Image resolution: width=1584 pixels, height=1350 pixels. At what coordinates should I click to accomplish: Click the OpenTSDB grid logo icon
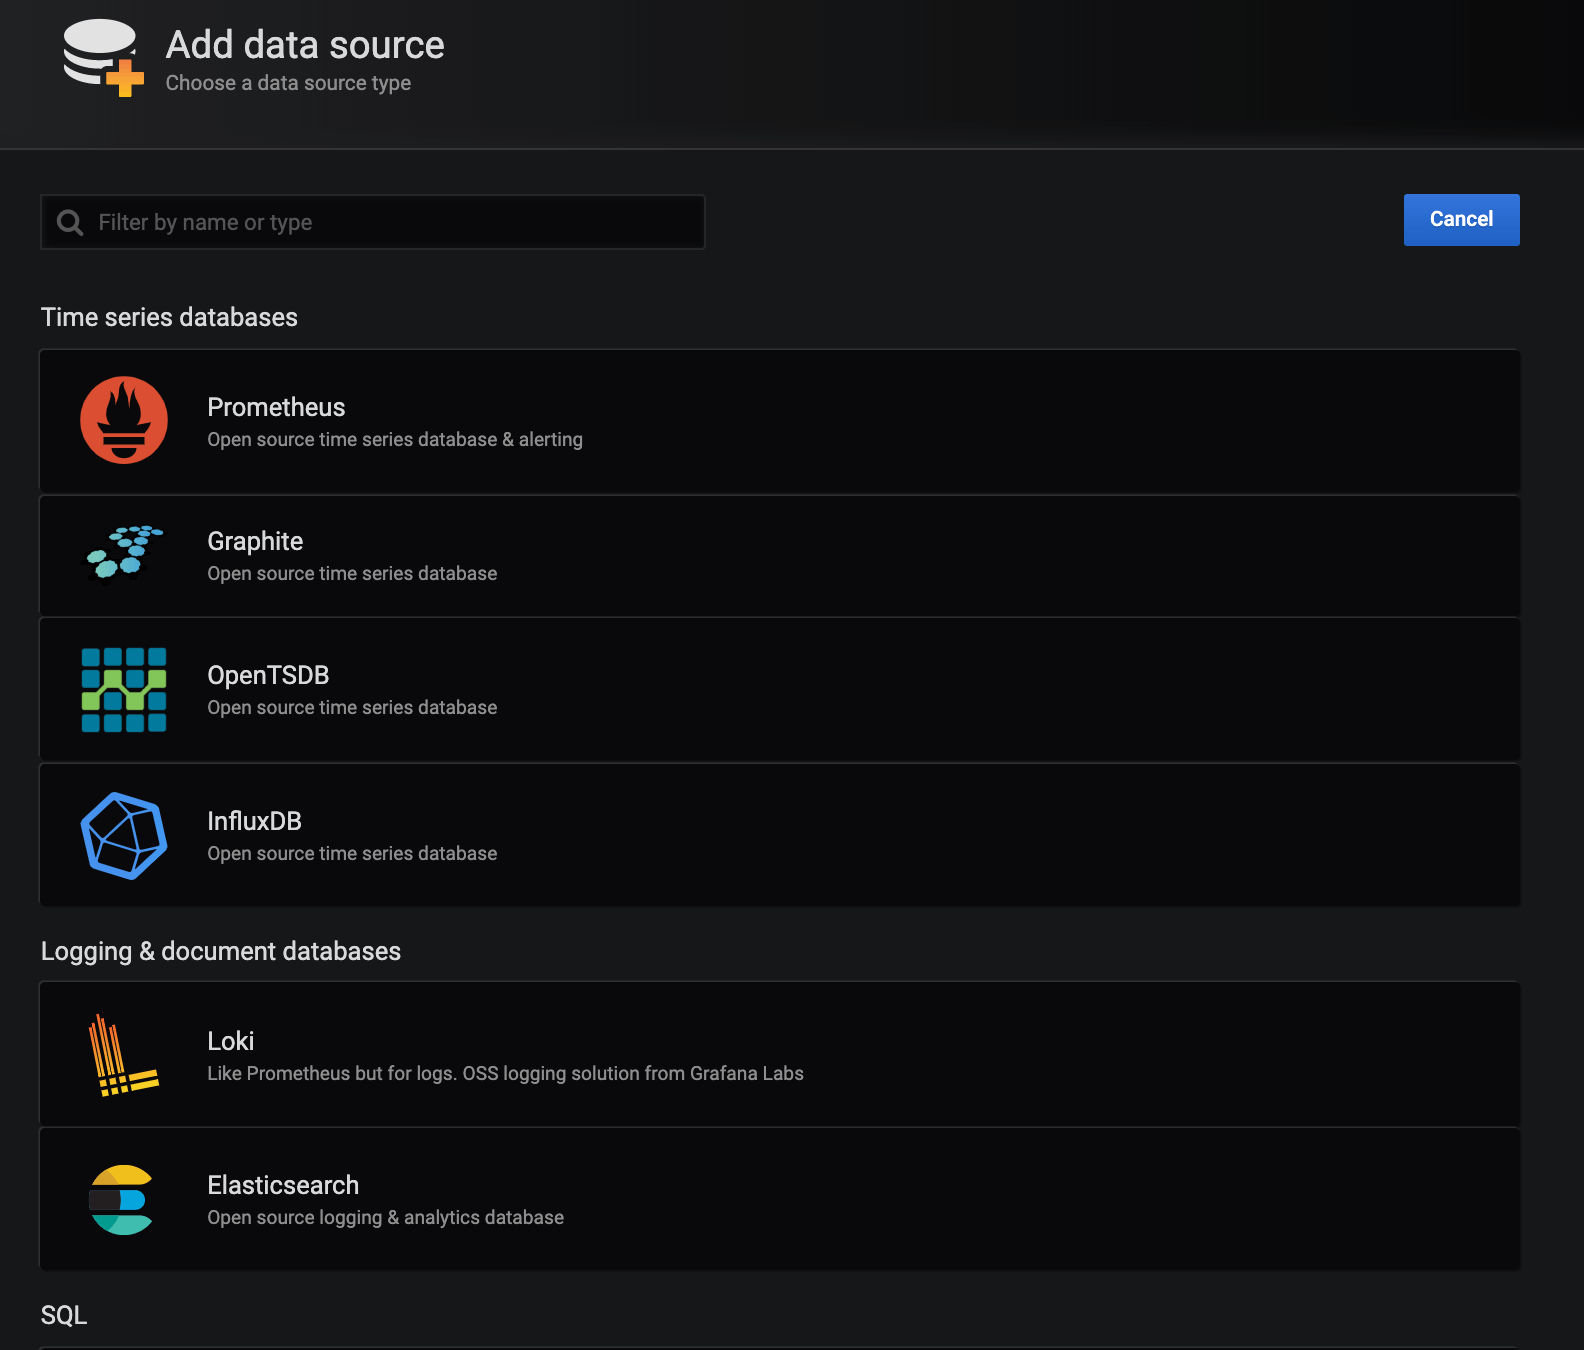point(124,690)
